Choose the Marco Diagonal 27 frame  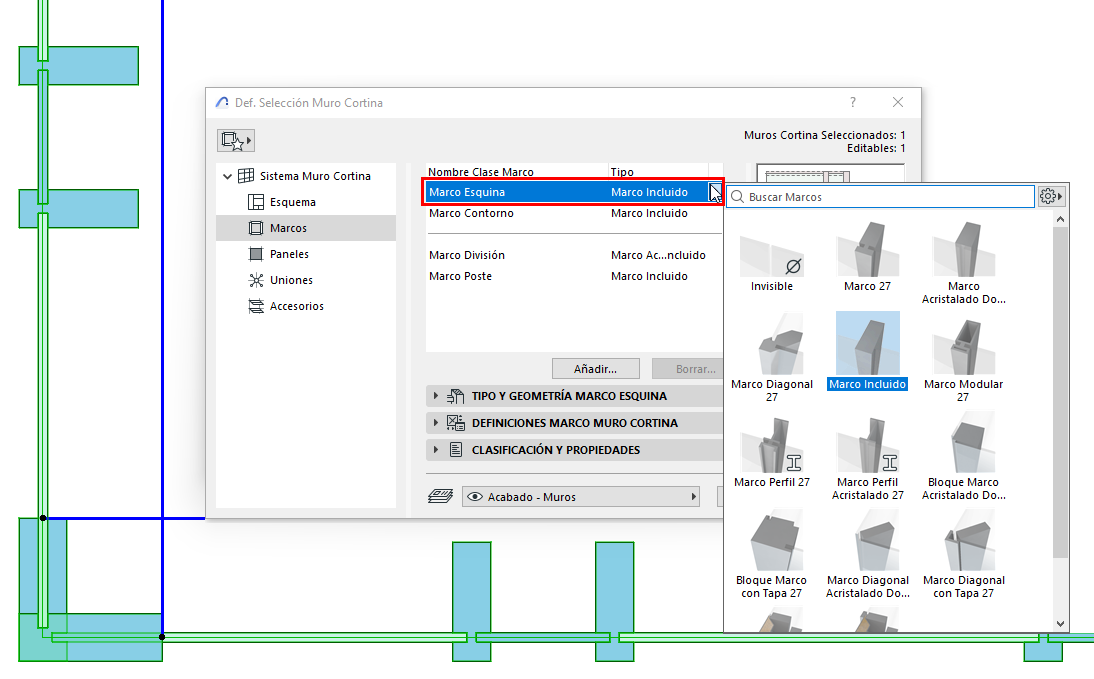[772, 357]
